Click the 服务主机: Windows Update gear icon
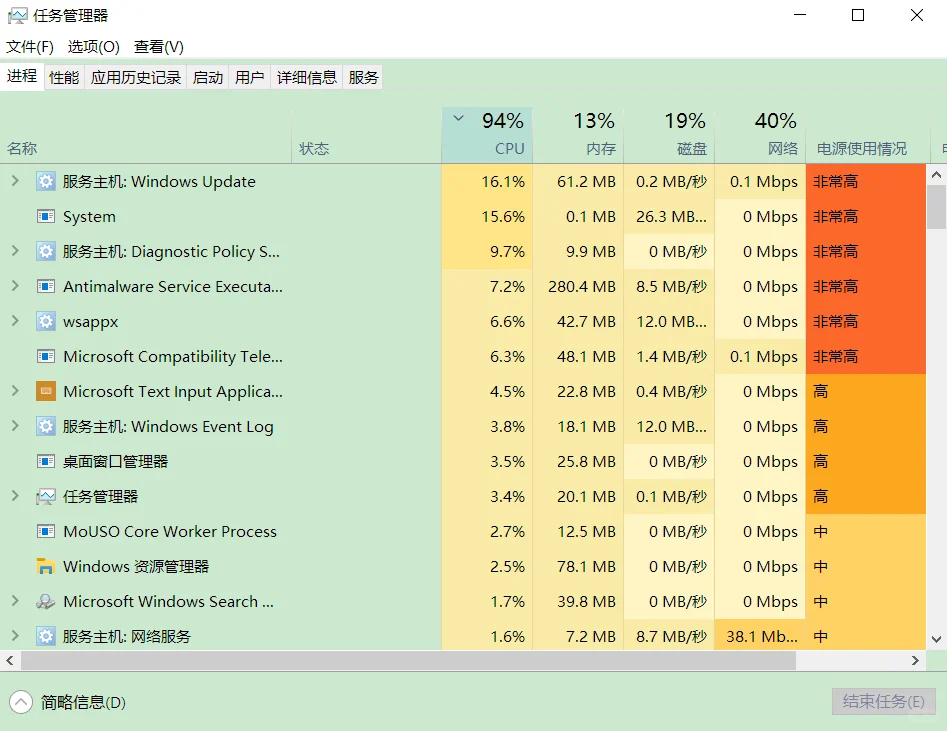Viewport: 947px width, 731px height. tap(44, 181)
